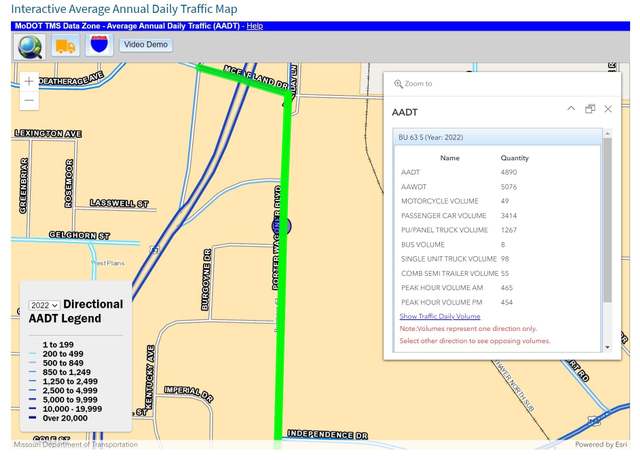Click the Imperial Dr map label
640x460 pixels.
(189, 394)
